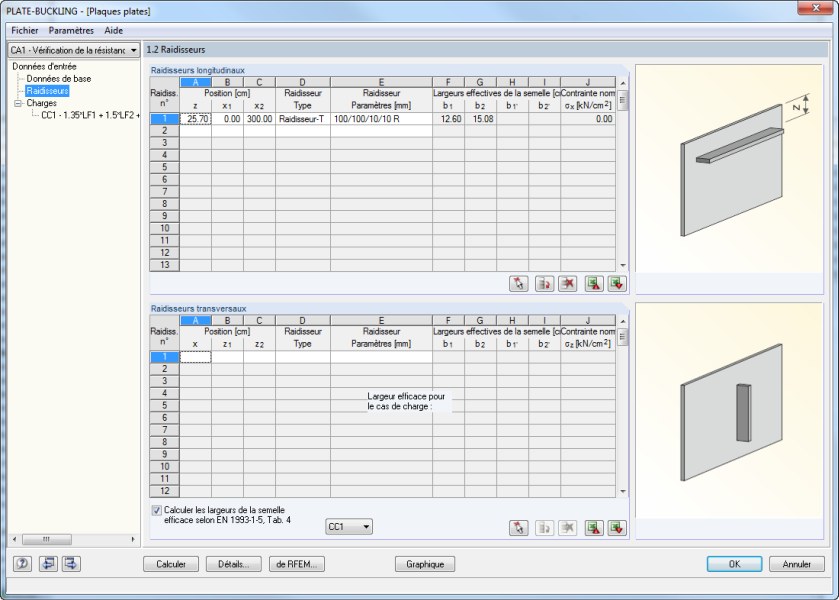This screenshot has width=839, height=600.
Task: Click the help question-mark icon at bottom left
Action: click(22, 564)
